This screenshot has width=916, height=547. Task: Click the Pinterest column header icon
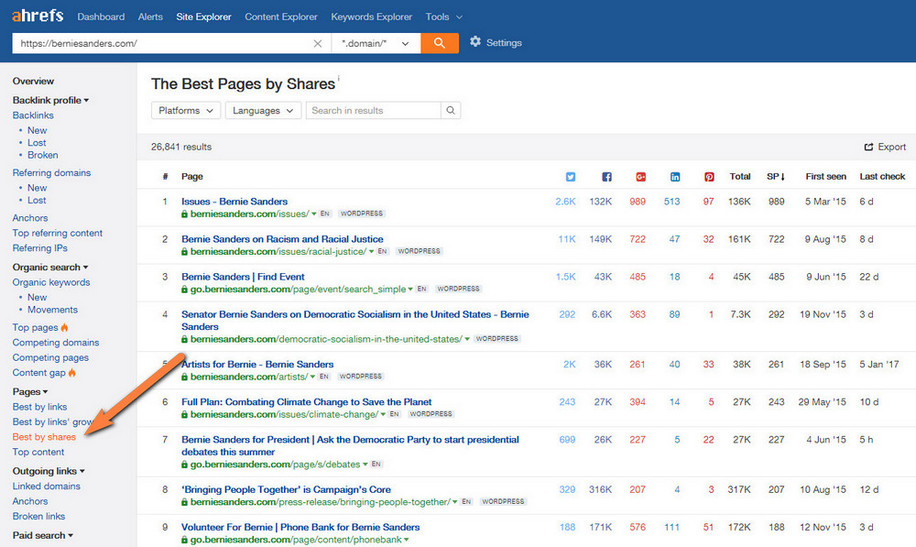click(709, 176)
